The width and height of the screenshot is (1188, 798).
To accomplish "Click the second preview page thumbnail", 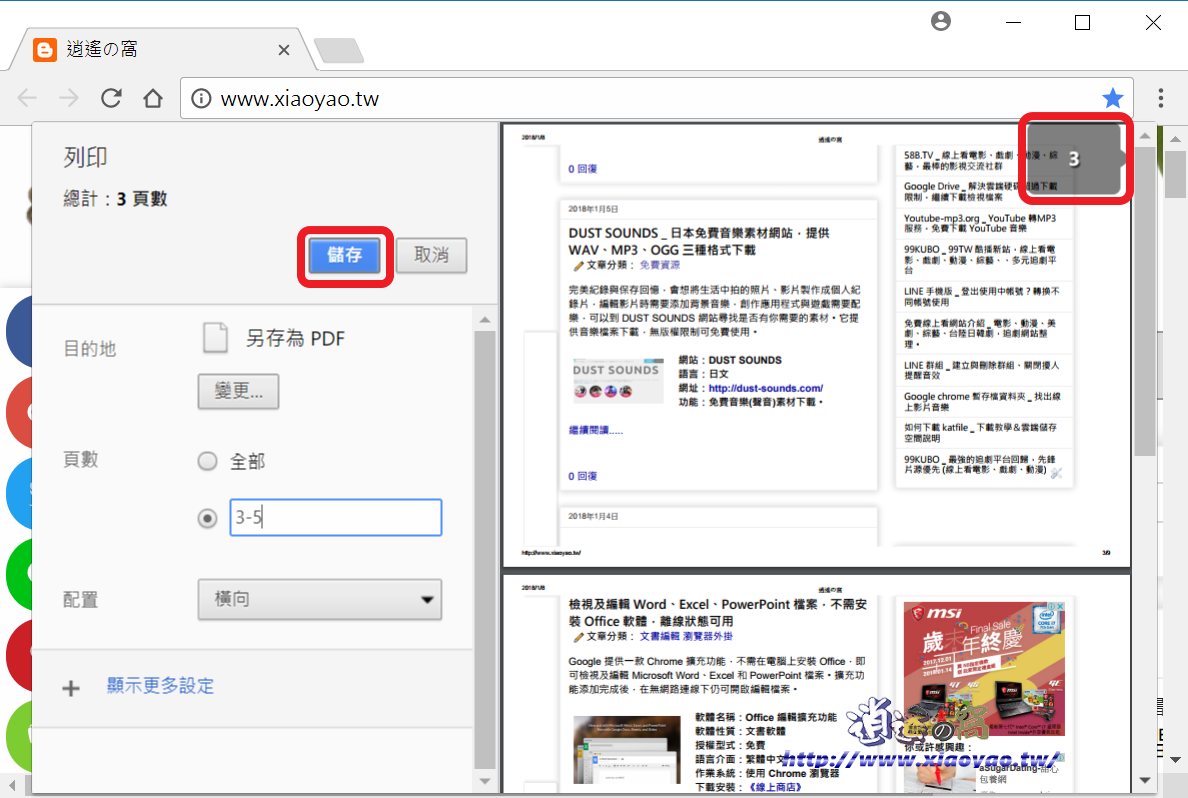I will (x=817, y=684).
